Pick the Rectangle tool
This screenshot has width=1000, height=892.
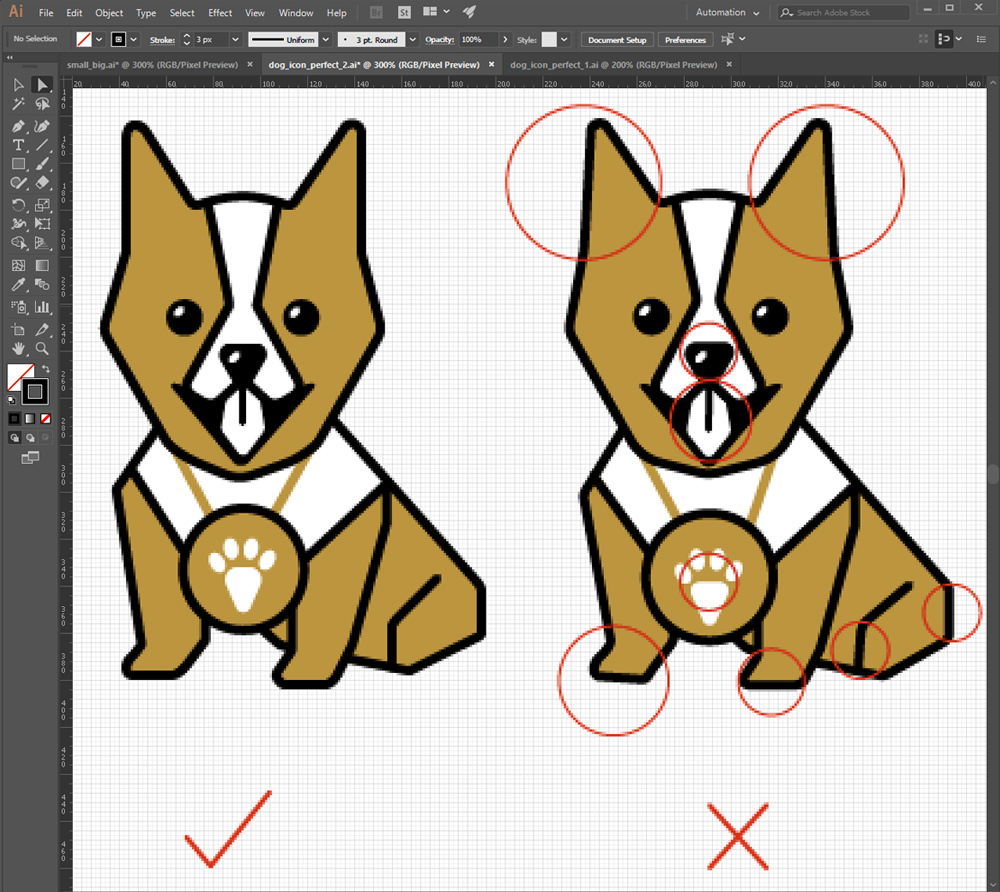[18, 164]
